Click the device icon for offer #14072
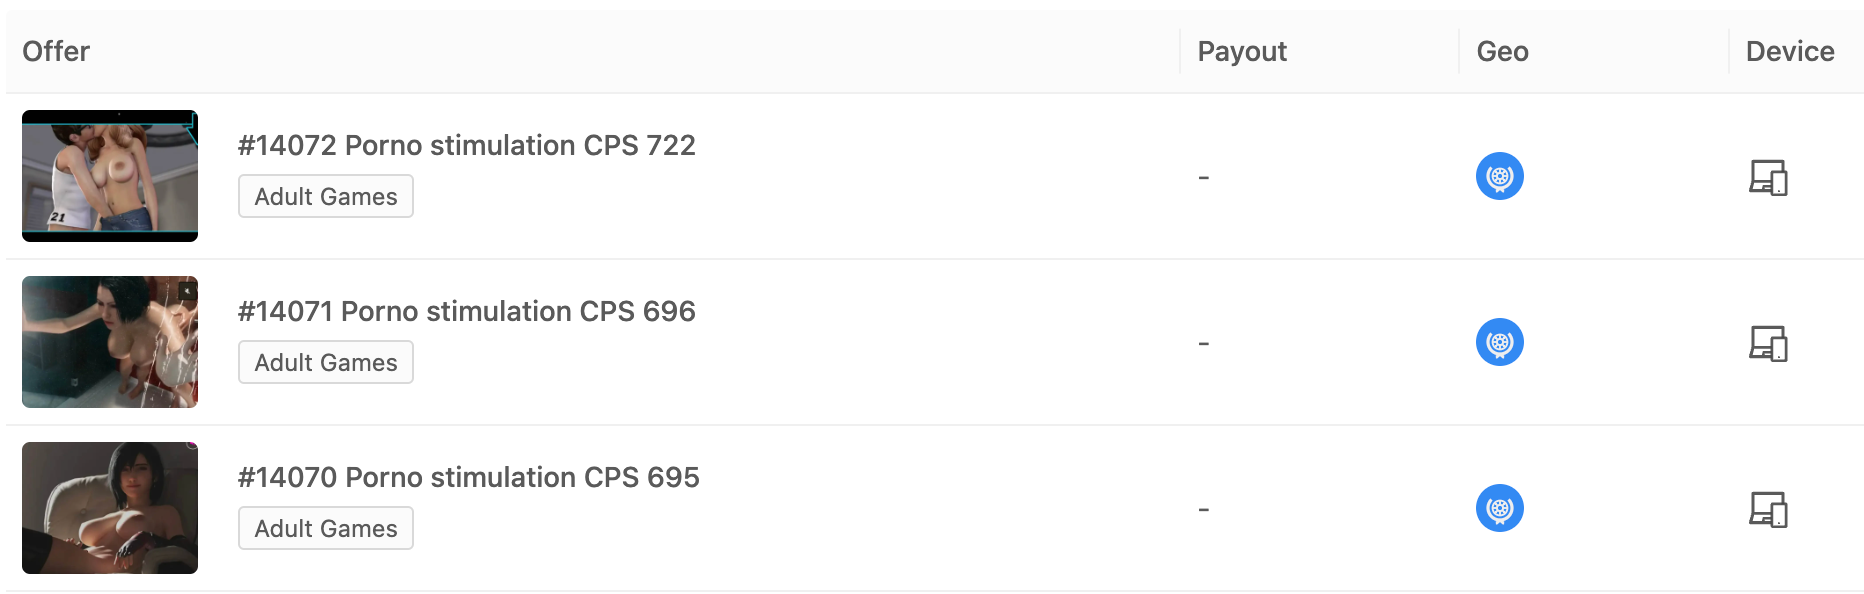Viewport: 1864px width, 594px height. (1768, 178)
